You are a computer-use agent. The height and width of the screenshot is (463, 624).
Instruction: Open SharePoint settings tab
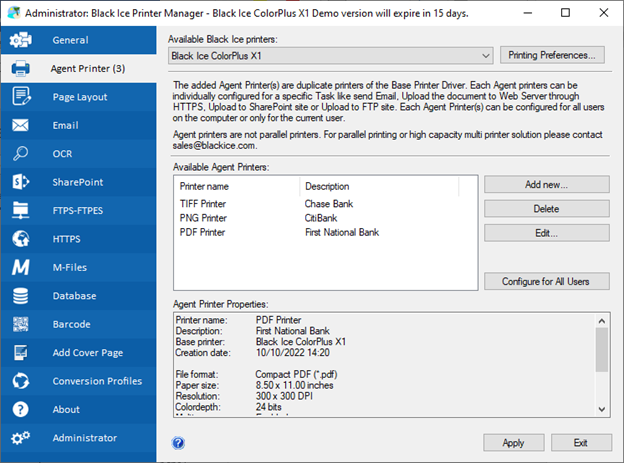pos(78,182)
